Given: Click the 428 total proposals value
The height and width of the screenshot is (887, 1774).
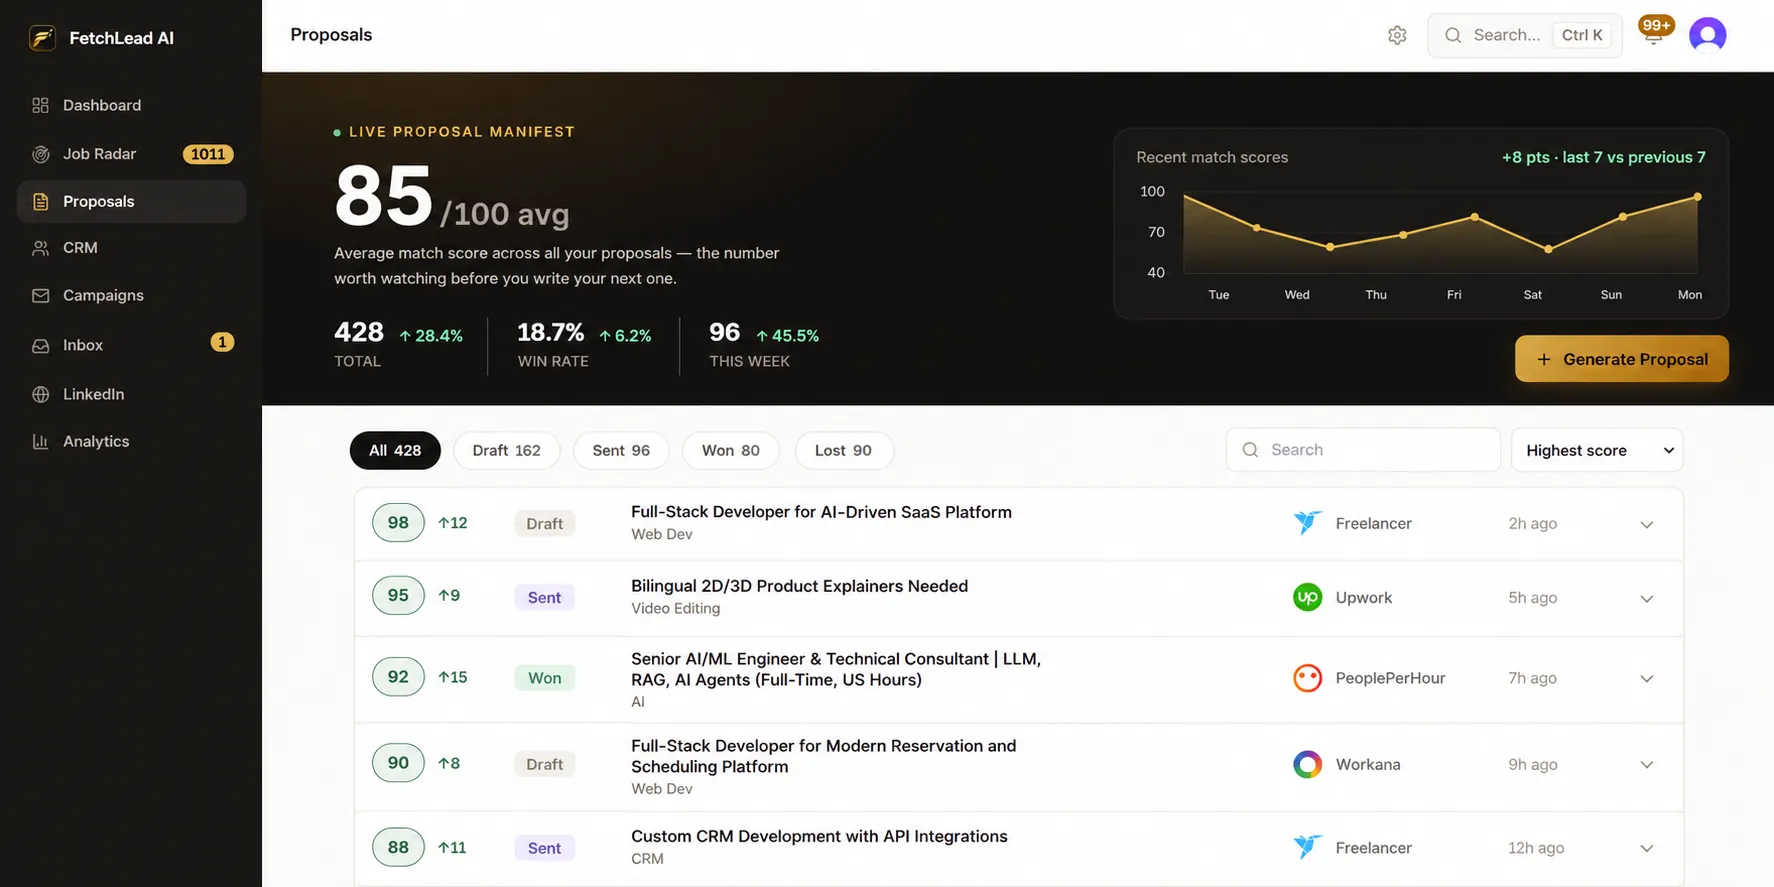Looking at the screenshot, I should tap(359, 332).
